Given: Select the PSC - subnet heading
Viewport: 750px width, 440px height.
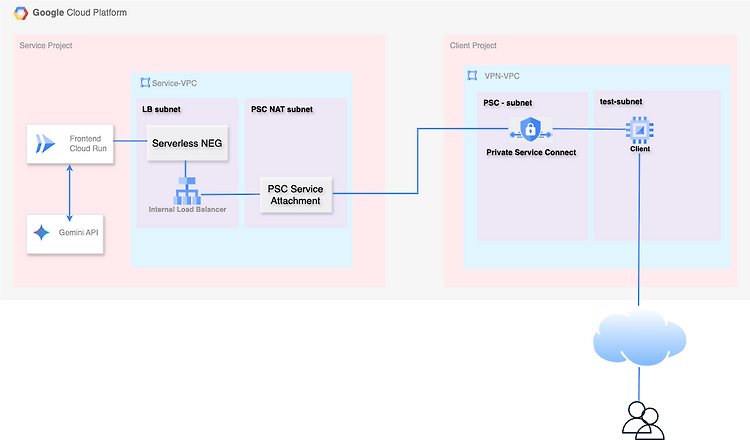Looking at the screenshot, I should (x=507, y=103).
